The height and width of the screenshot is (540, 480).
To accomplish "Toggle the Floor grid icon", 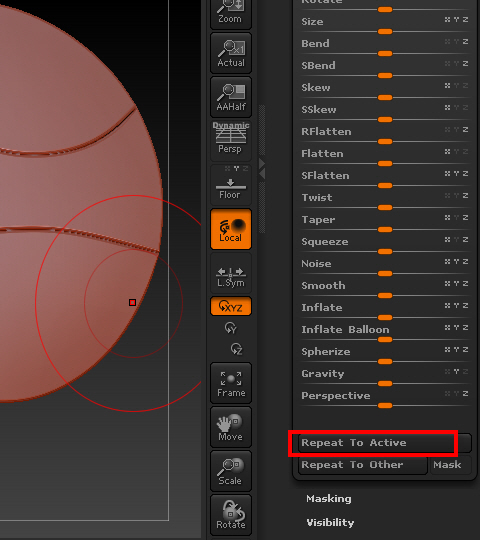I will click(231, 185).
